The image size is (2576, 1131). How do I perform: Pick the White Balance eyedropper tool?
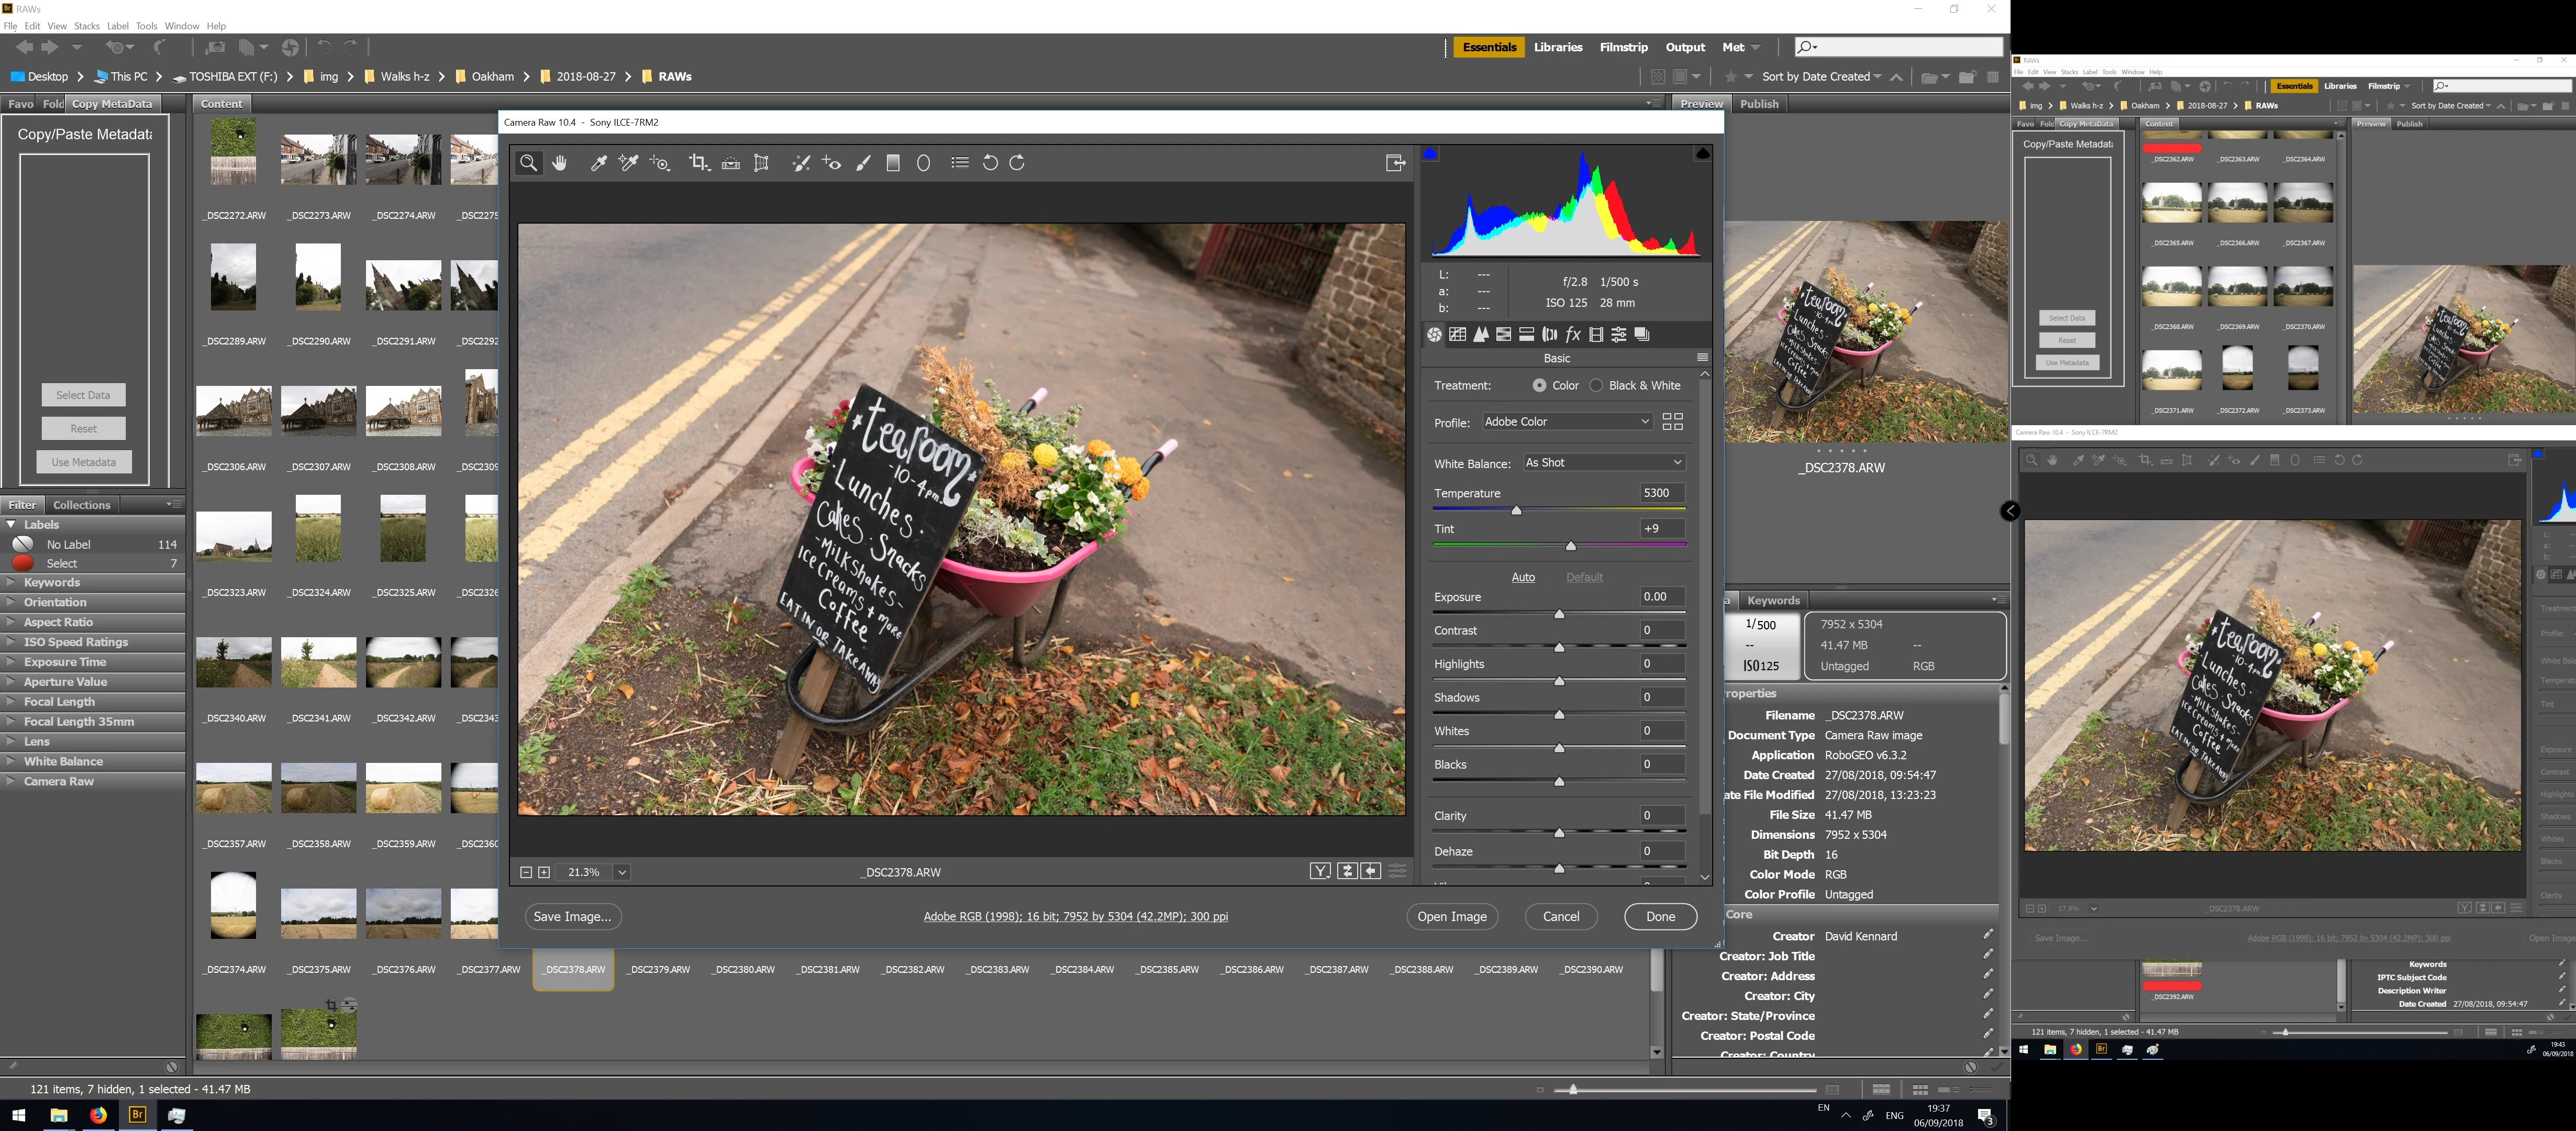(598, 163)
